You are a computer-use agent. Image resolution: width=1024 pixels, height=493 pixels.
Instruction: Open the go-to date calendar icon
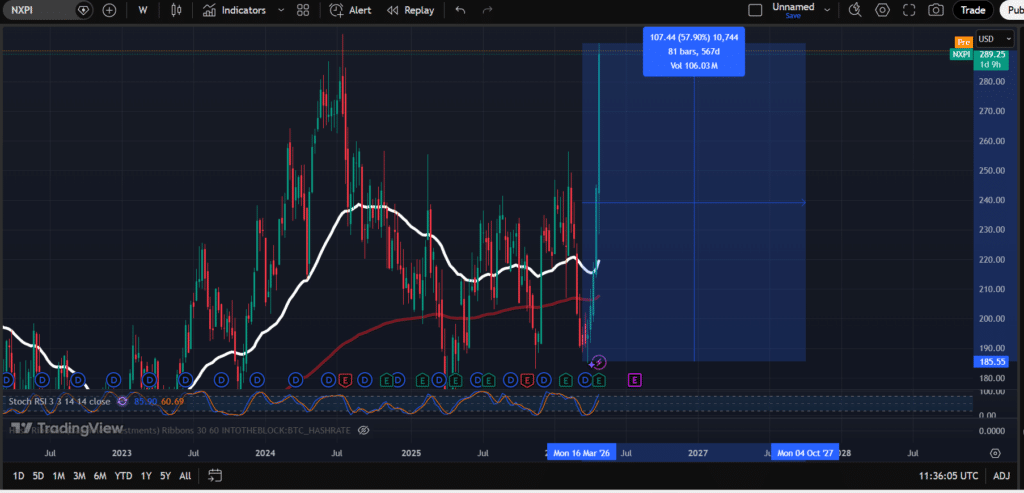pyautogui.click(x=216, y=475)
